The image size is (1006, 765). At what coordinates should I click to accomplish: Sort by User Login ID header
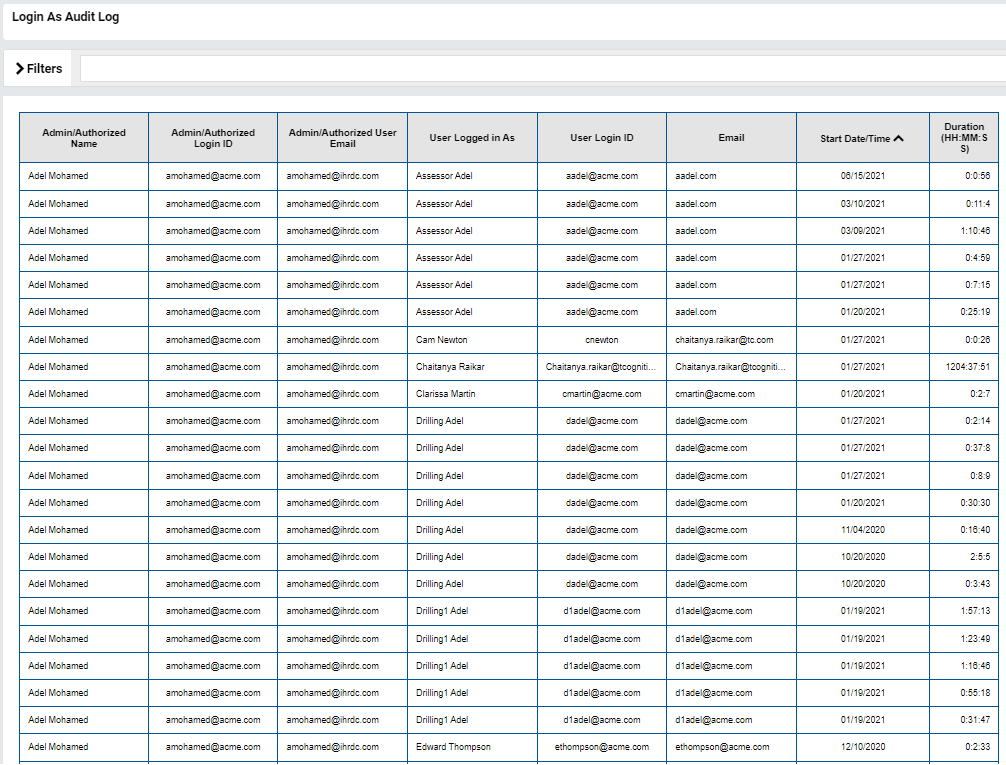pos(602,138)
